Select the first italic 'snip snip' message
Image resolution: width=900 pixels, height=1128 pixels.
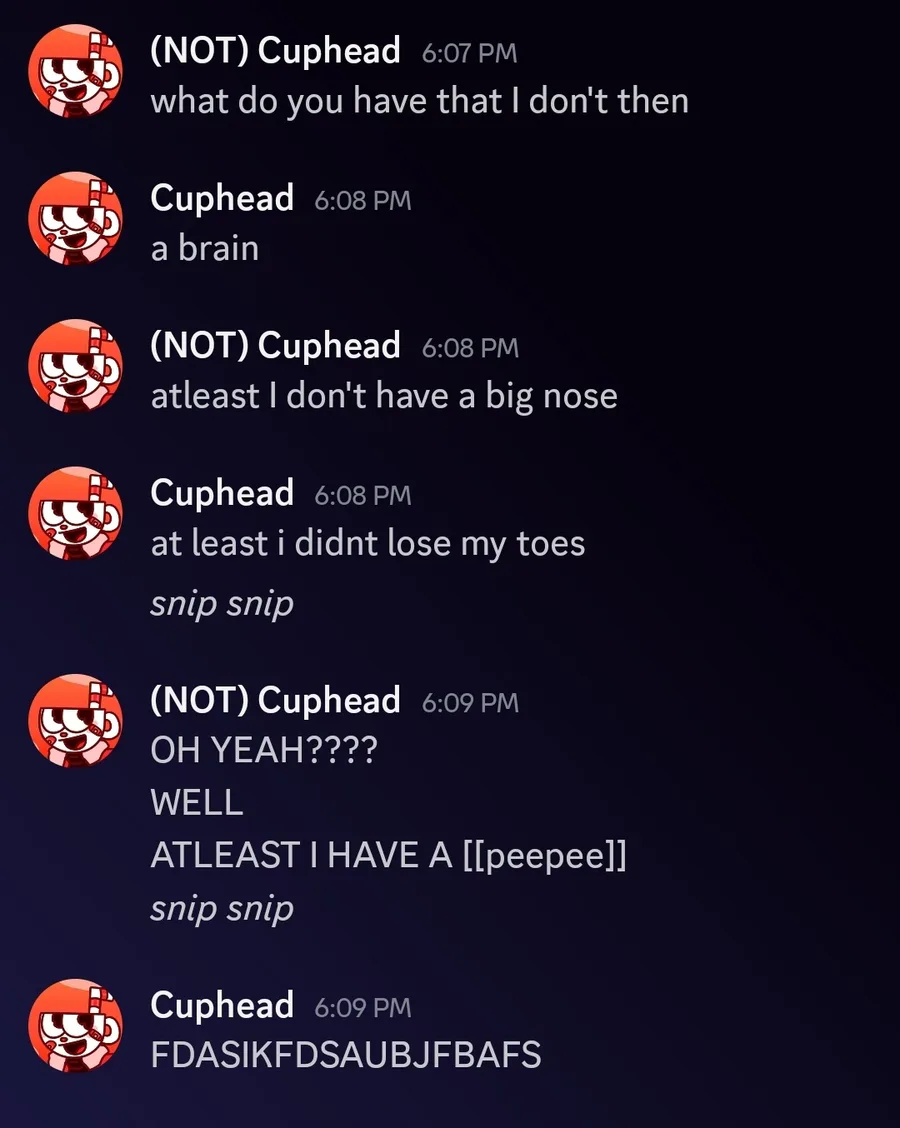click(x=222, y=604)
